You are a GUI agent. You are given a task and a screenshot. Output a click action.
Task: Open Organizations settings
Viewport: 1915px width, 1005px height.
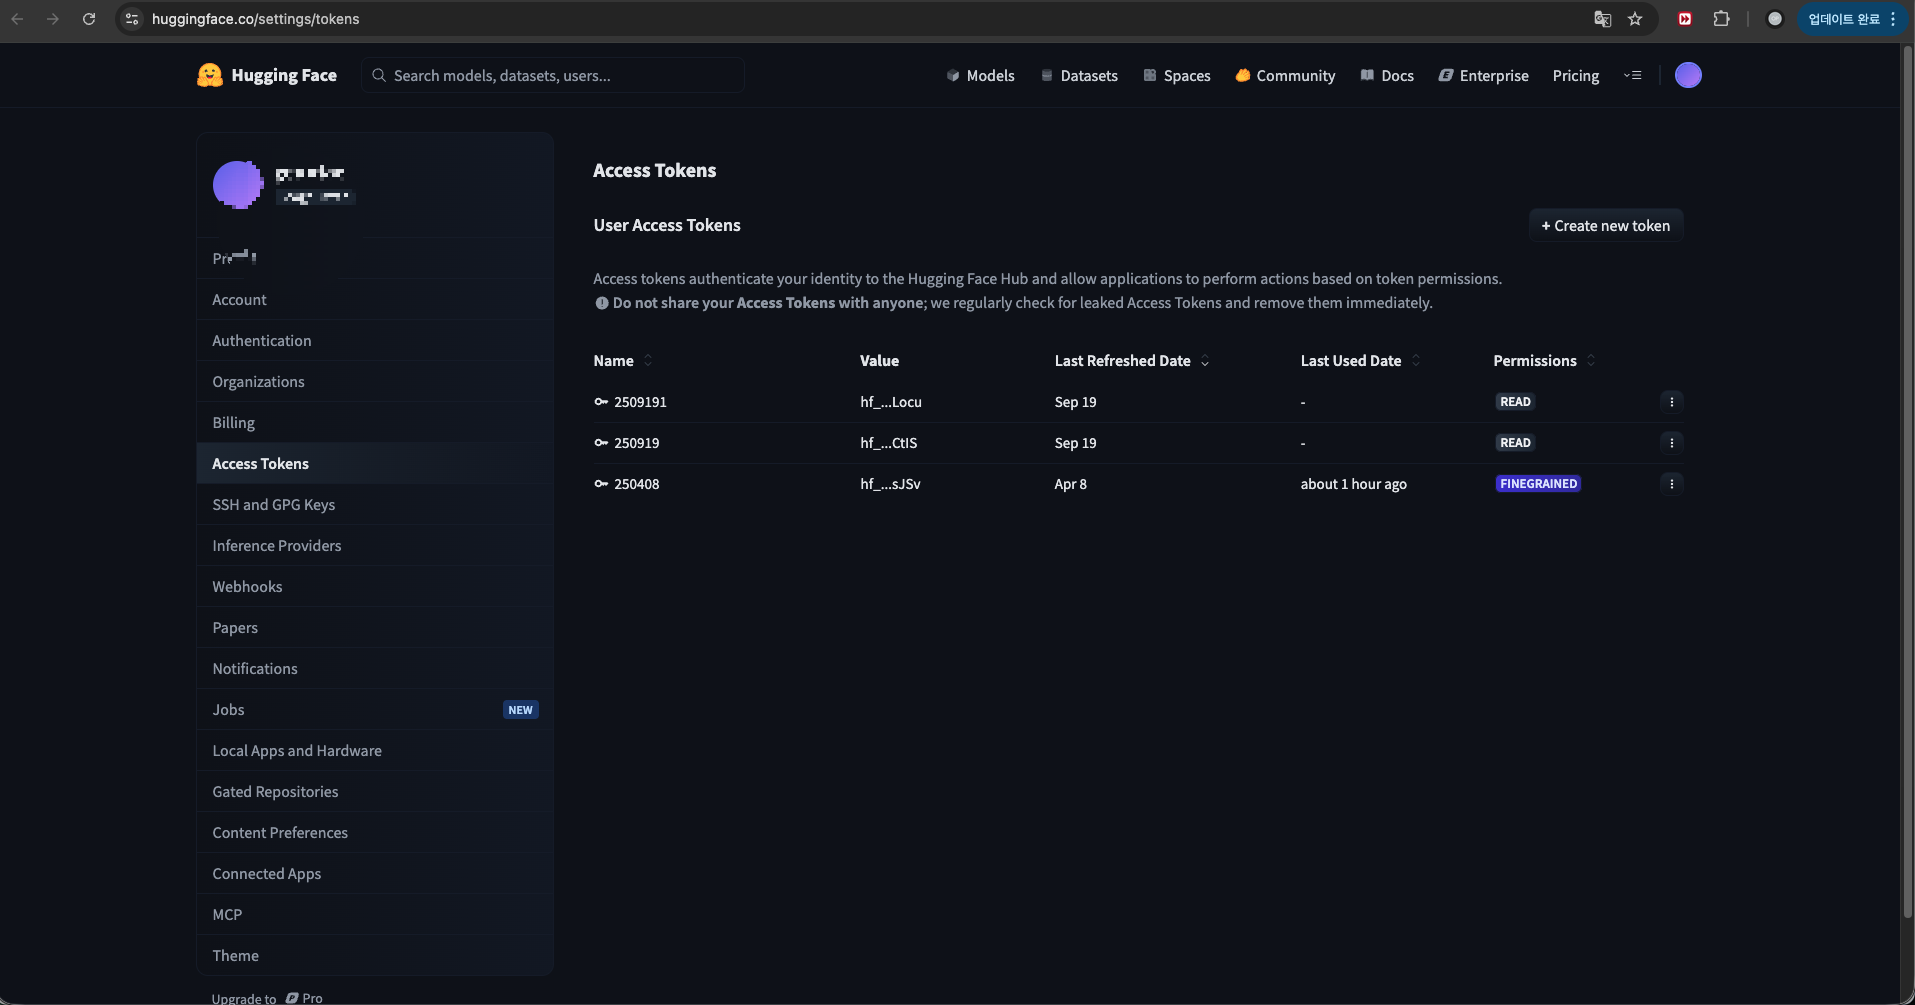tap(375, 382)
